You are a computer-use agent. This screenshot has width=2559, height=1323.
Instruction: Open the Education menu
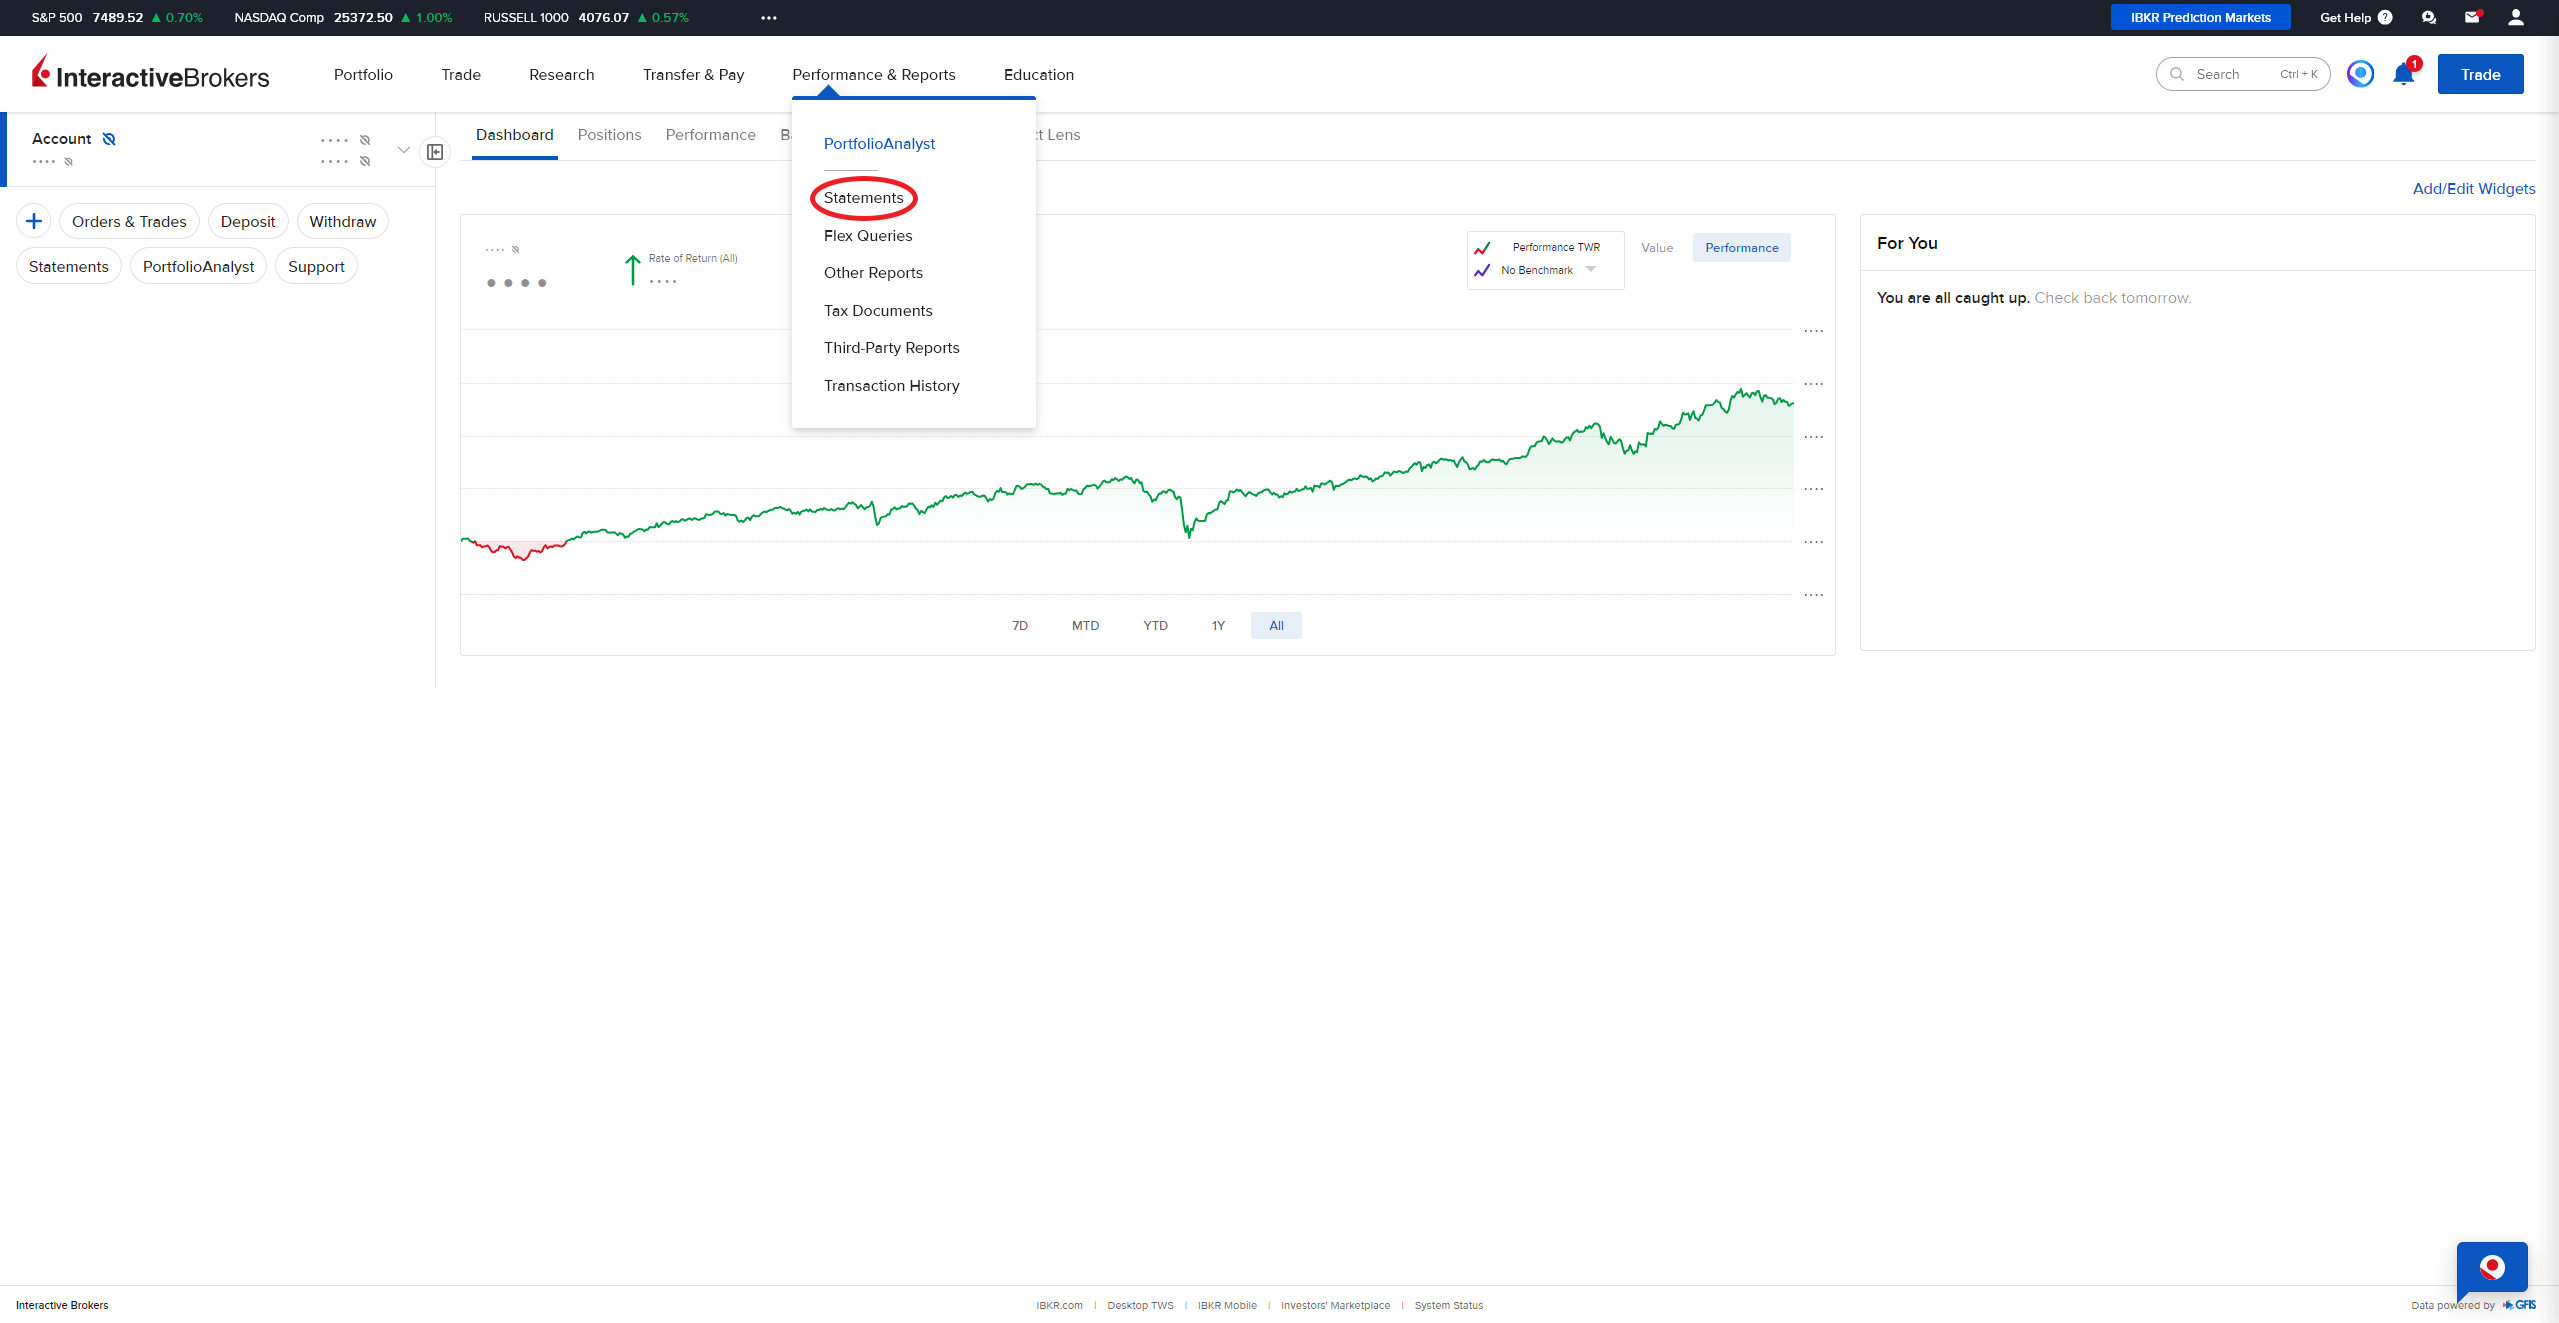click(1039, 75)
